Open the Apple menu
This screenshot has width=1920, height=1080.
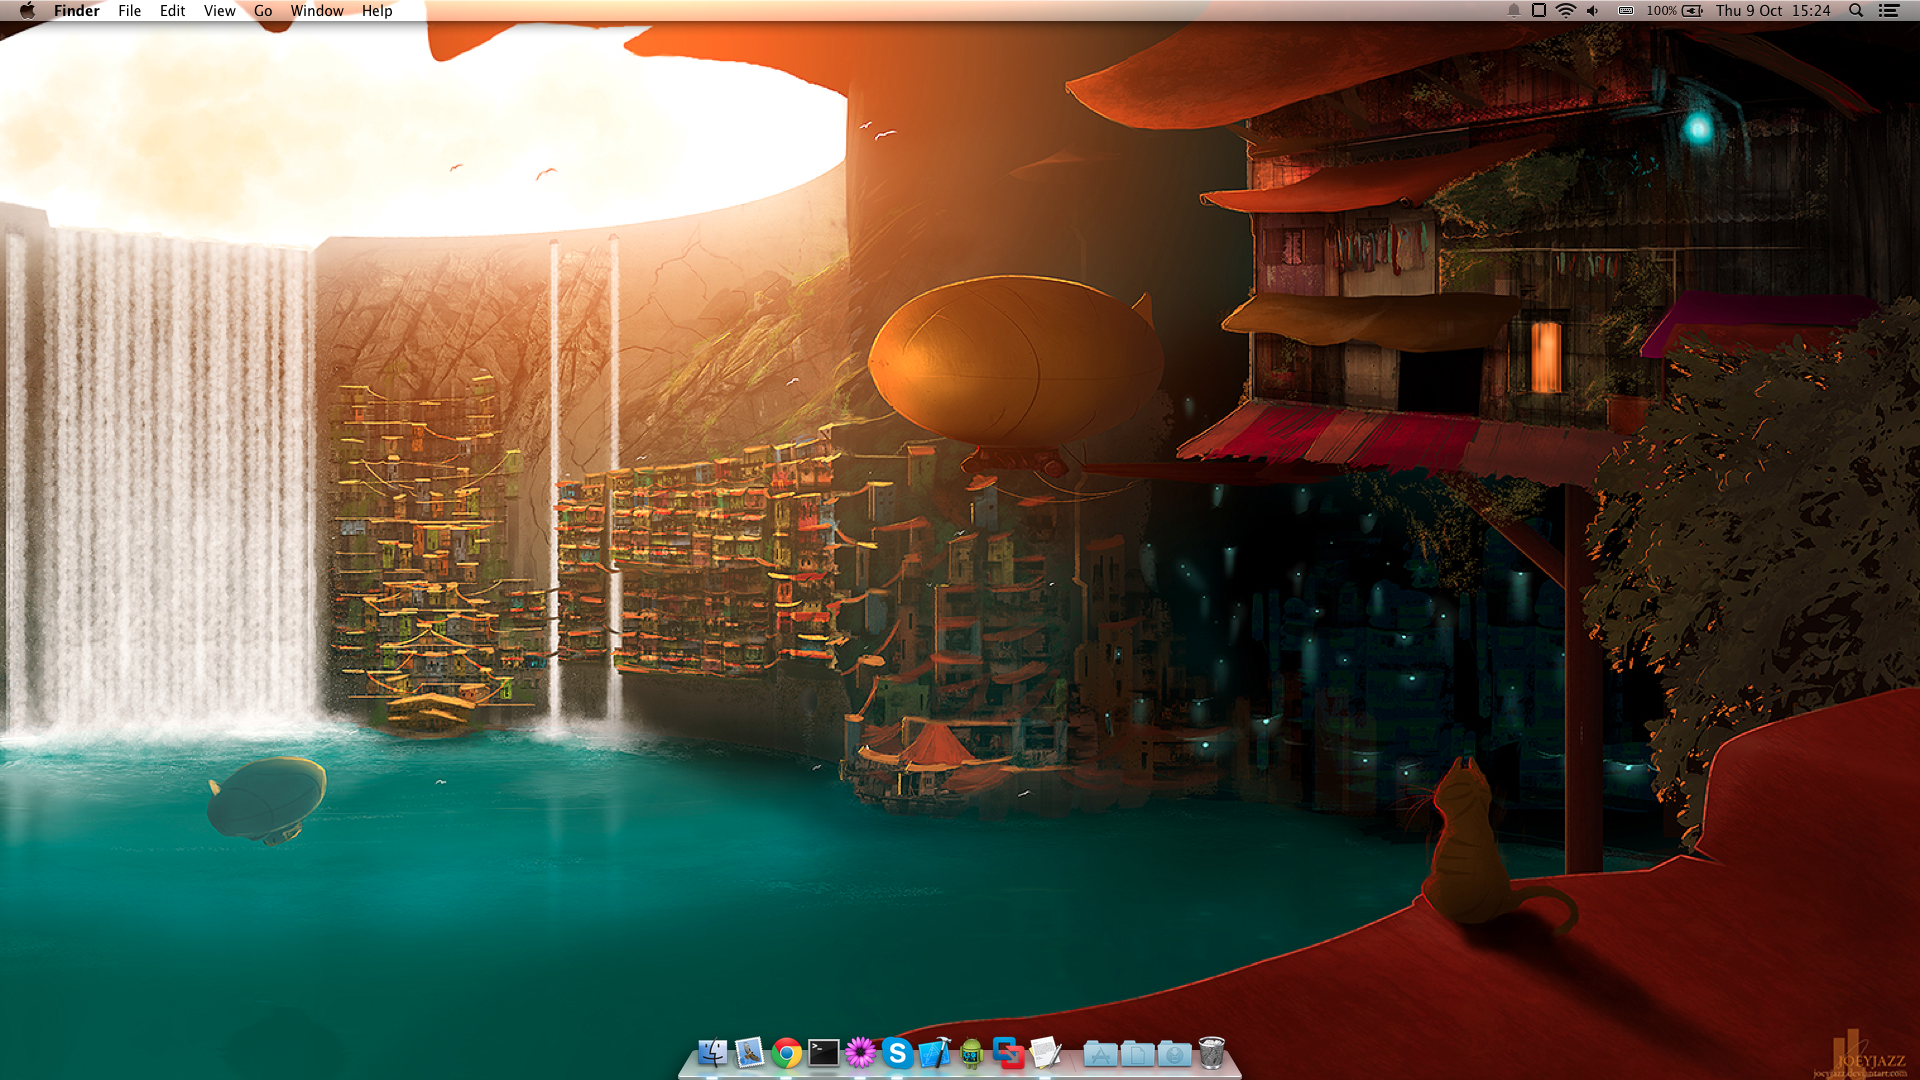coord(27,11)
